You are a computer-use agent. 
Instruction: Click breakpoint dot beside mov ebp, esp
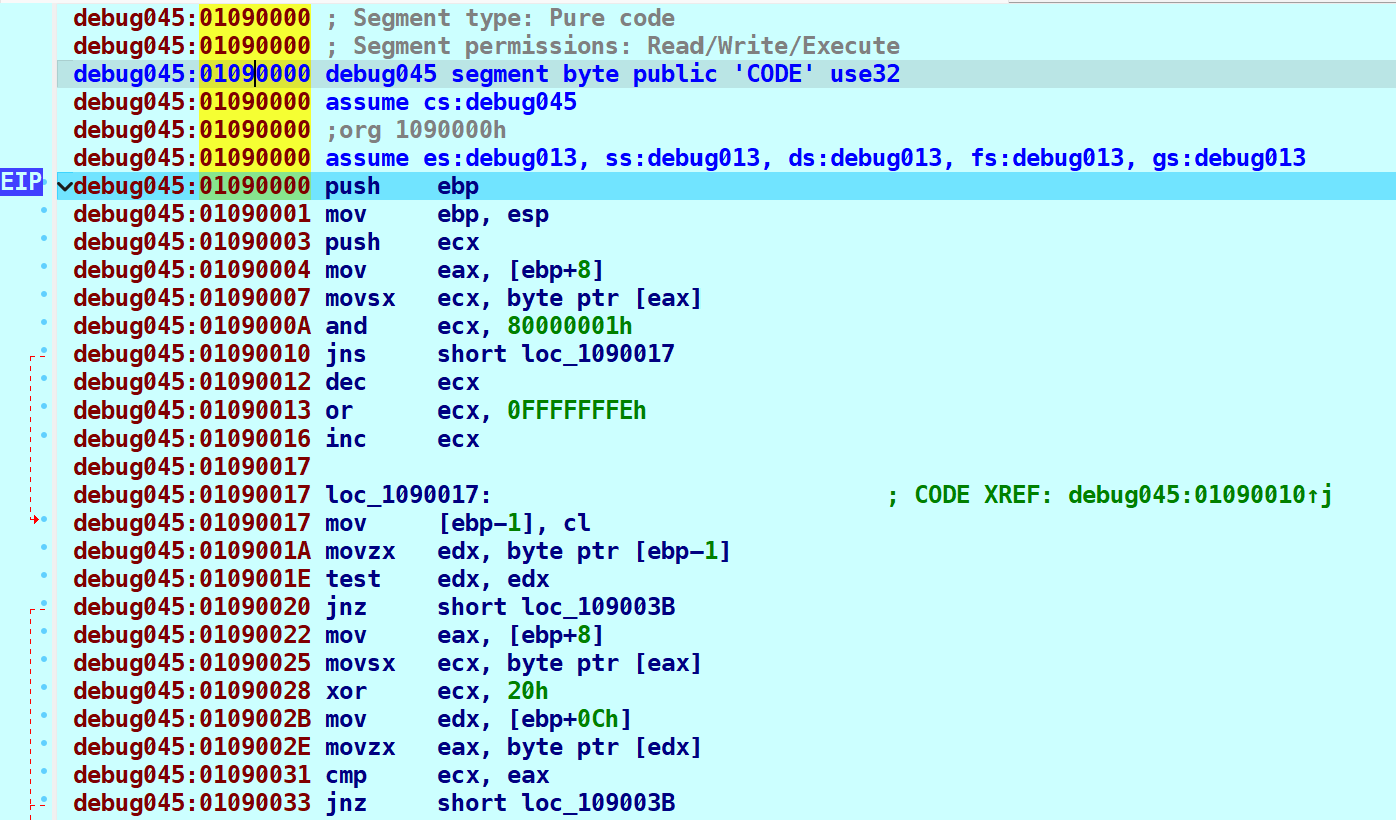tap(43, 211)
